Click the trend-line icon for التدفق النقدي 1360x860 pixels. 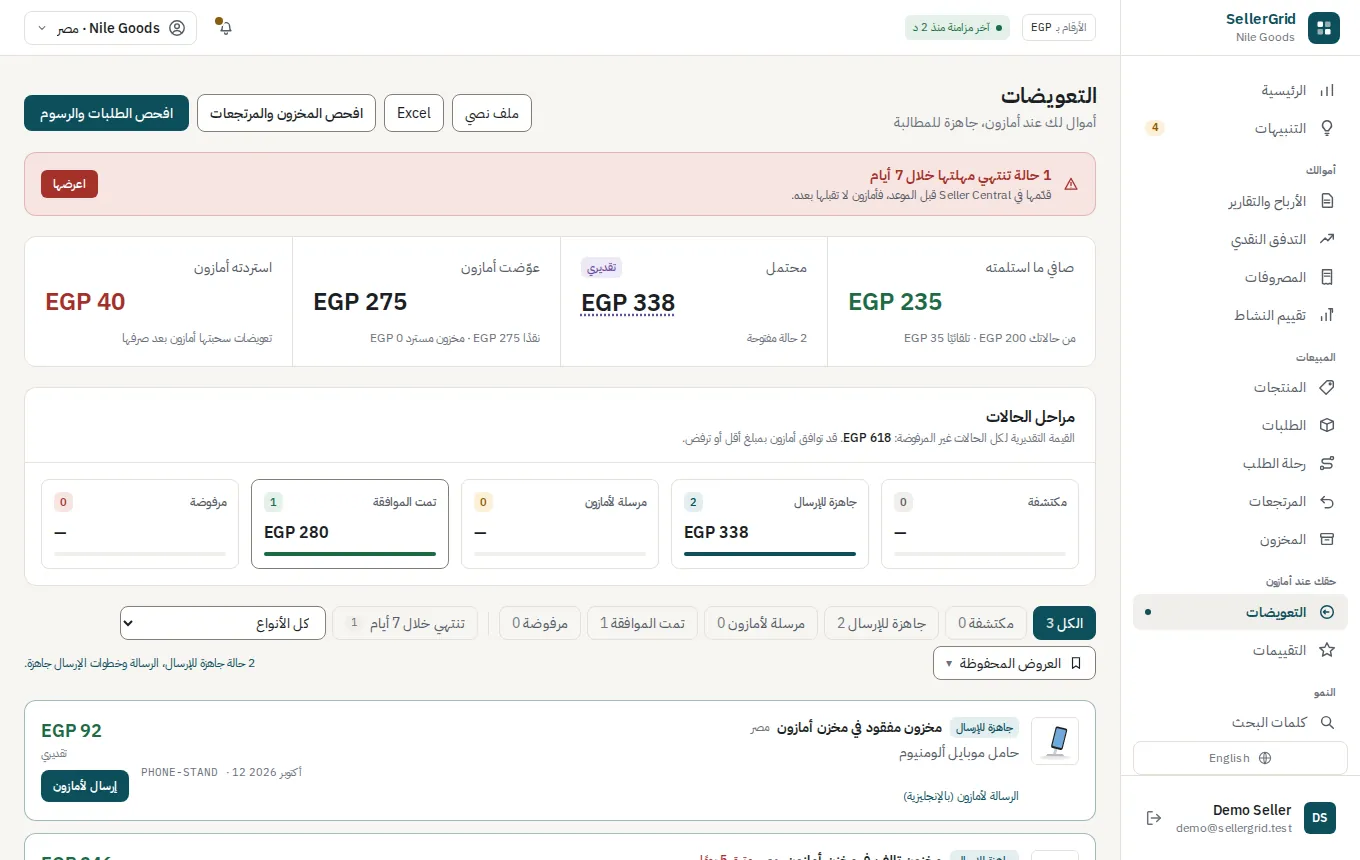[x=1327, y=240]
